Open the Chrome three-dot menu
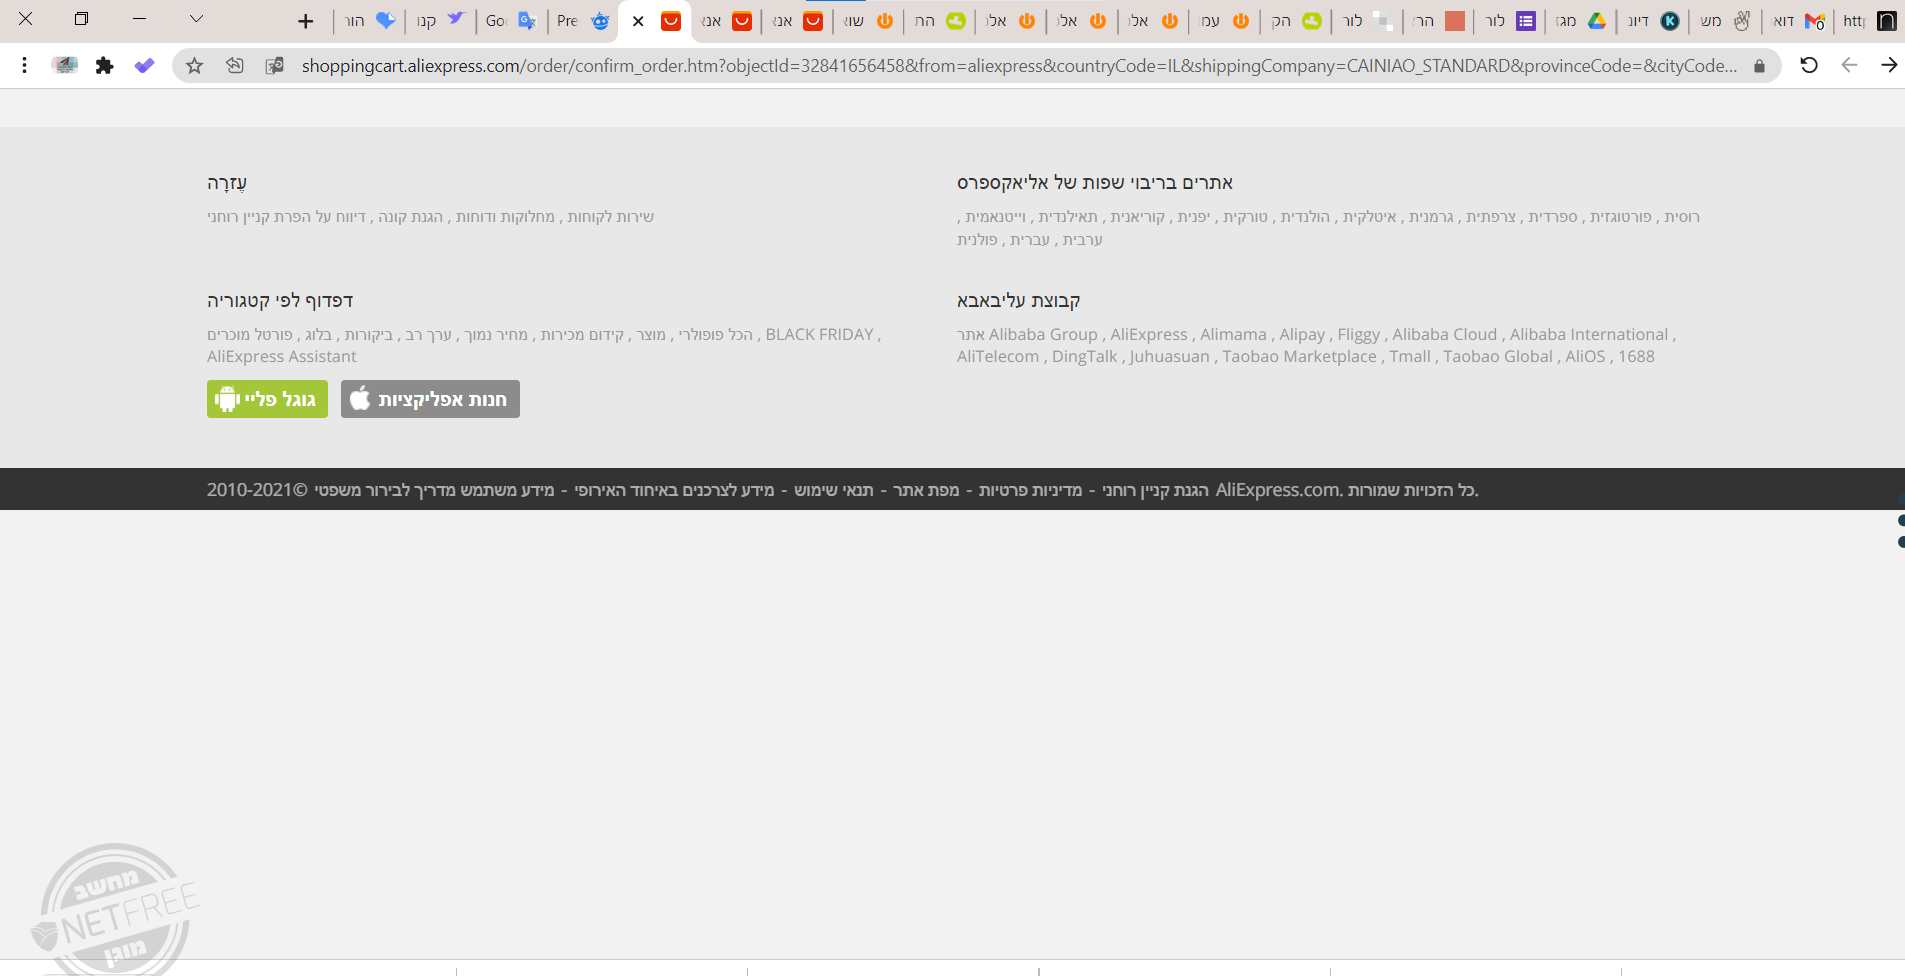This screenshot has height=976, width=1905. pos(24,65)
